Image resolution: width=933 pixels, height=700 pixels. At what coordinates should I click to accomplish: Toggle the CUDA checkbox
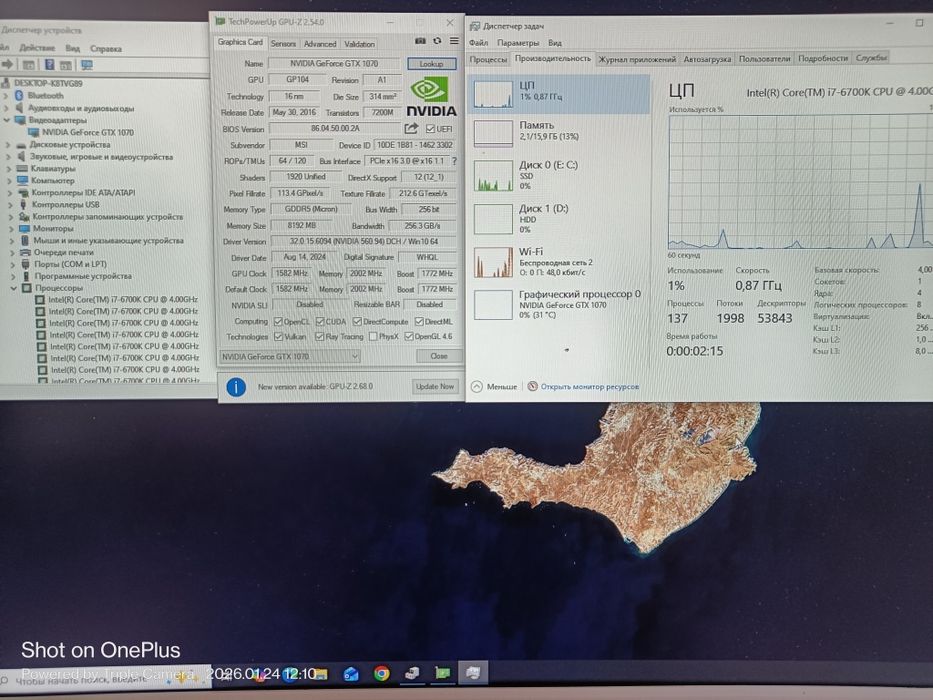click(320, 321)
